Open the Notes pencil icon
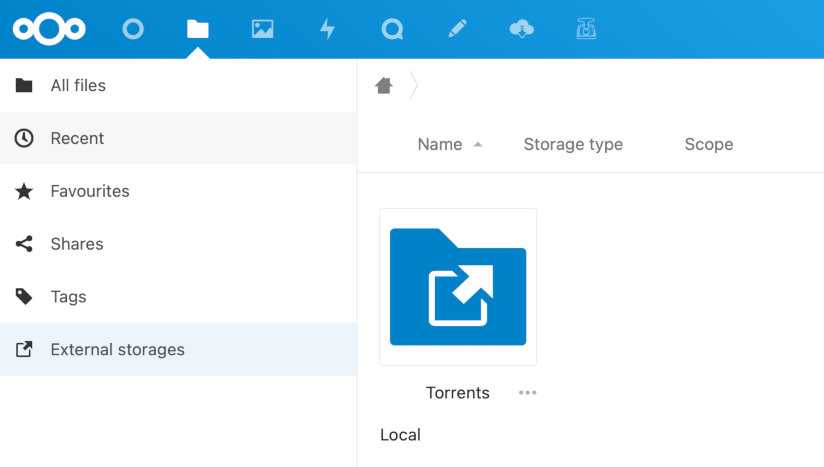Image resolution: width=824 pixels, height=467 pixels. [x=457, y=29]
